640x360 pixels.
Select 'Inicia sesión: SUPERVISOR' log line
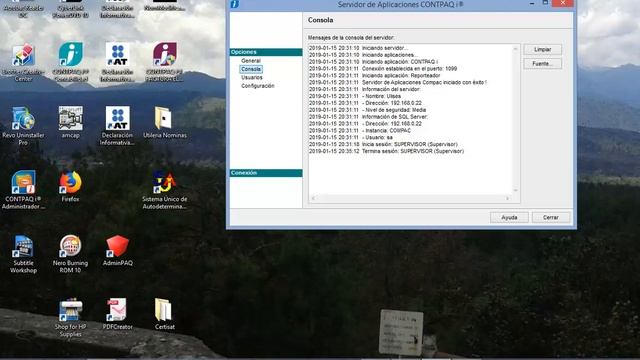(x=383, y=144)
